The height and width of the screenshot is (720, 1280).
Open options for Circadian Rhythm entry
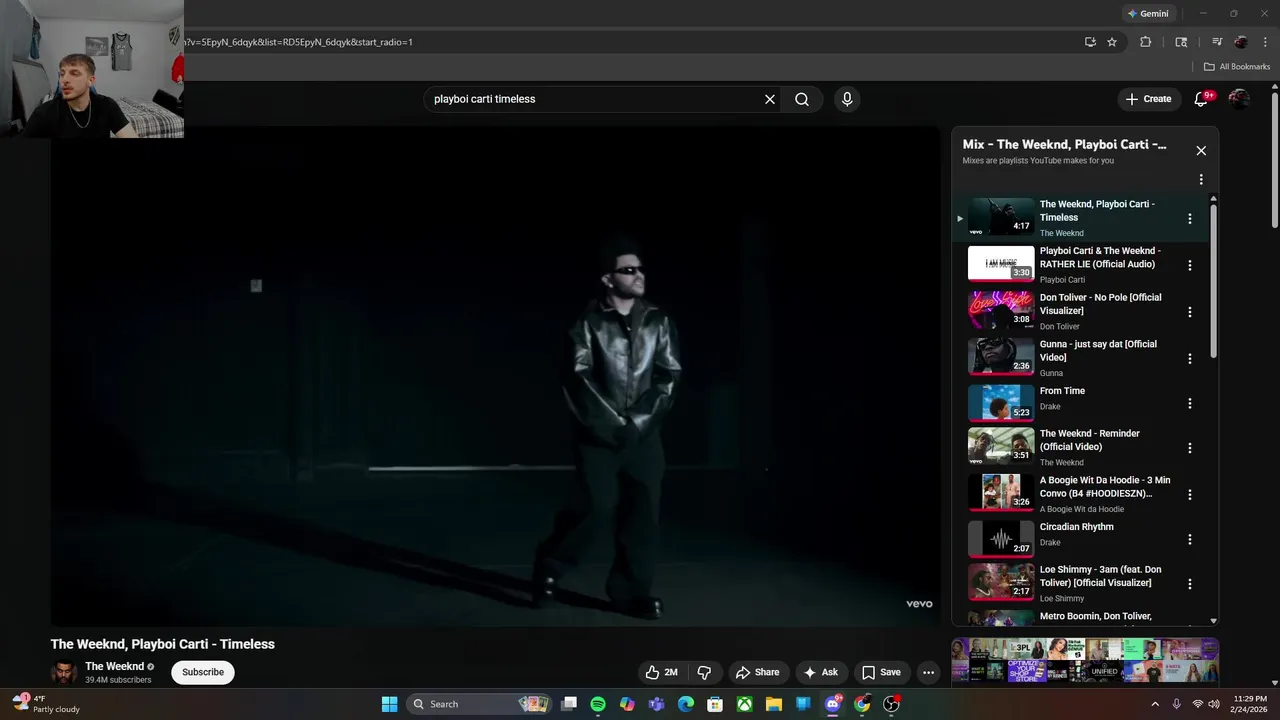(1189, 540)
